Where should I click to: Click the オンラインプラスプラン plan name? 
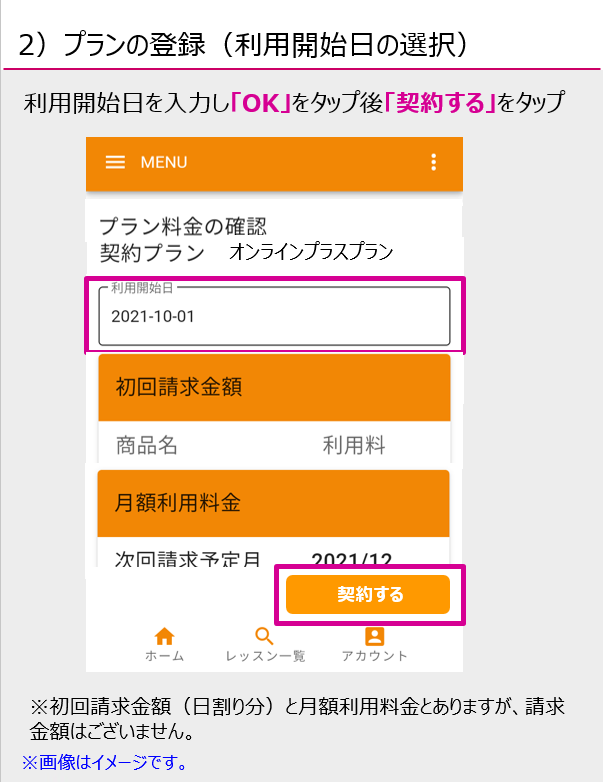(311, 252)
